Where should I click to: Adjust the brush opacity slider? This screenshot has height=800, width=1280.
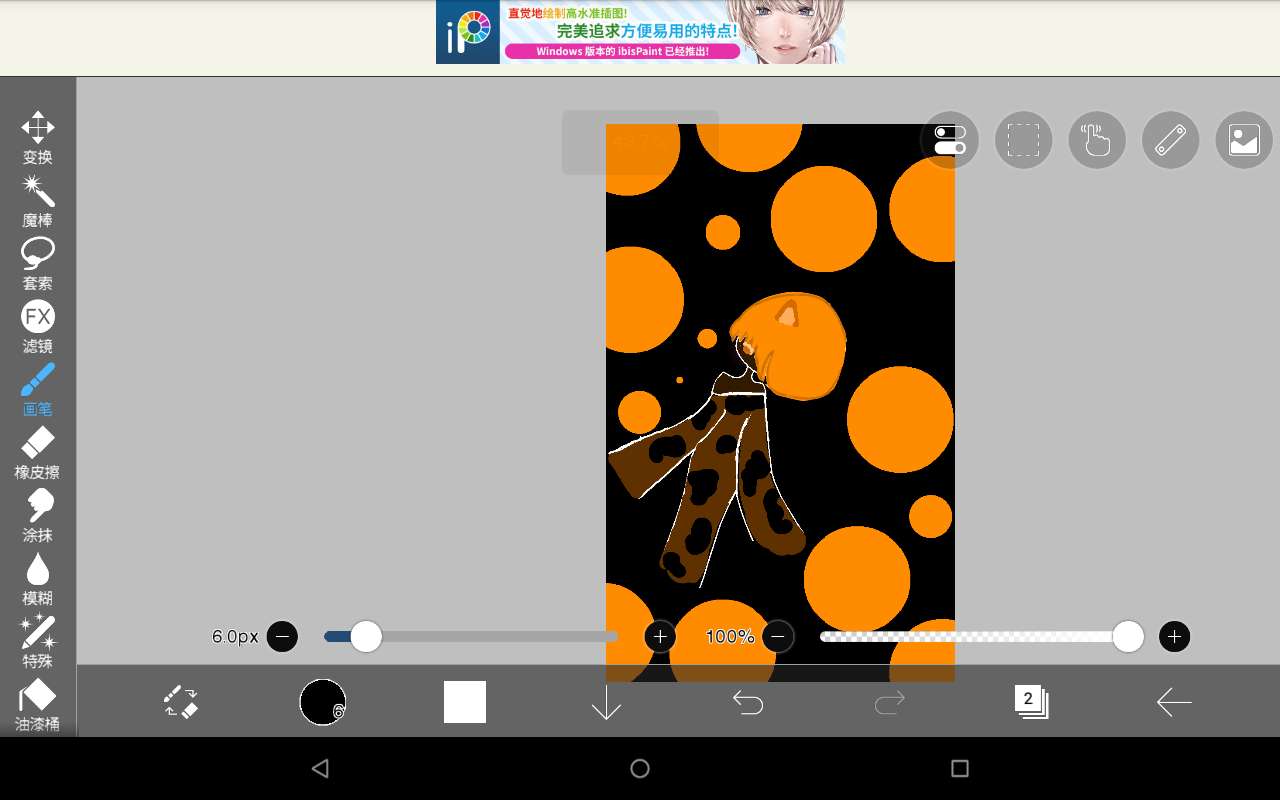pyautogui.click(x=982, y=636)
